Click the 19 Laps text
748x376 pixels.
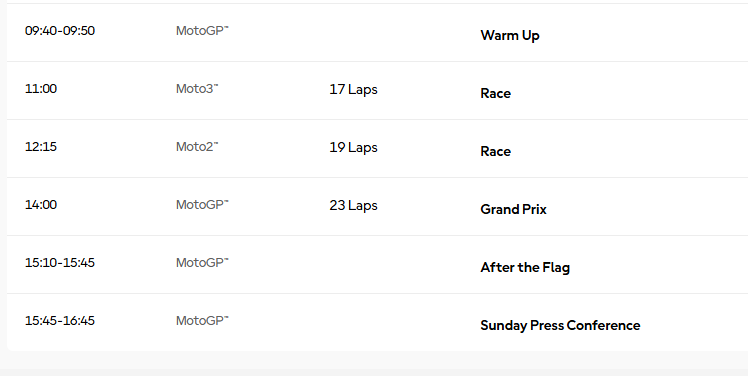[353, 147]
